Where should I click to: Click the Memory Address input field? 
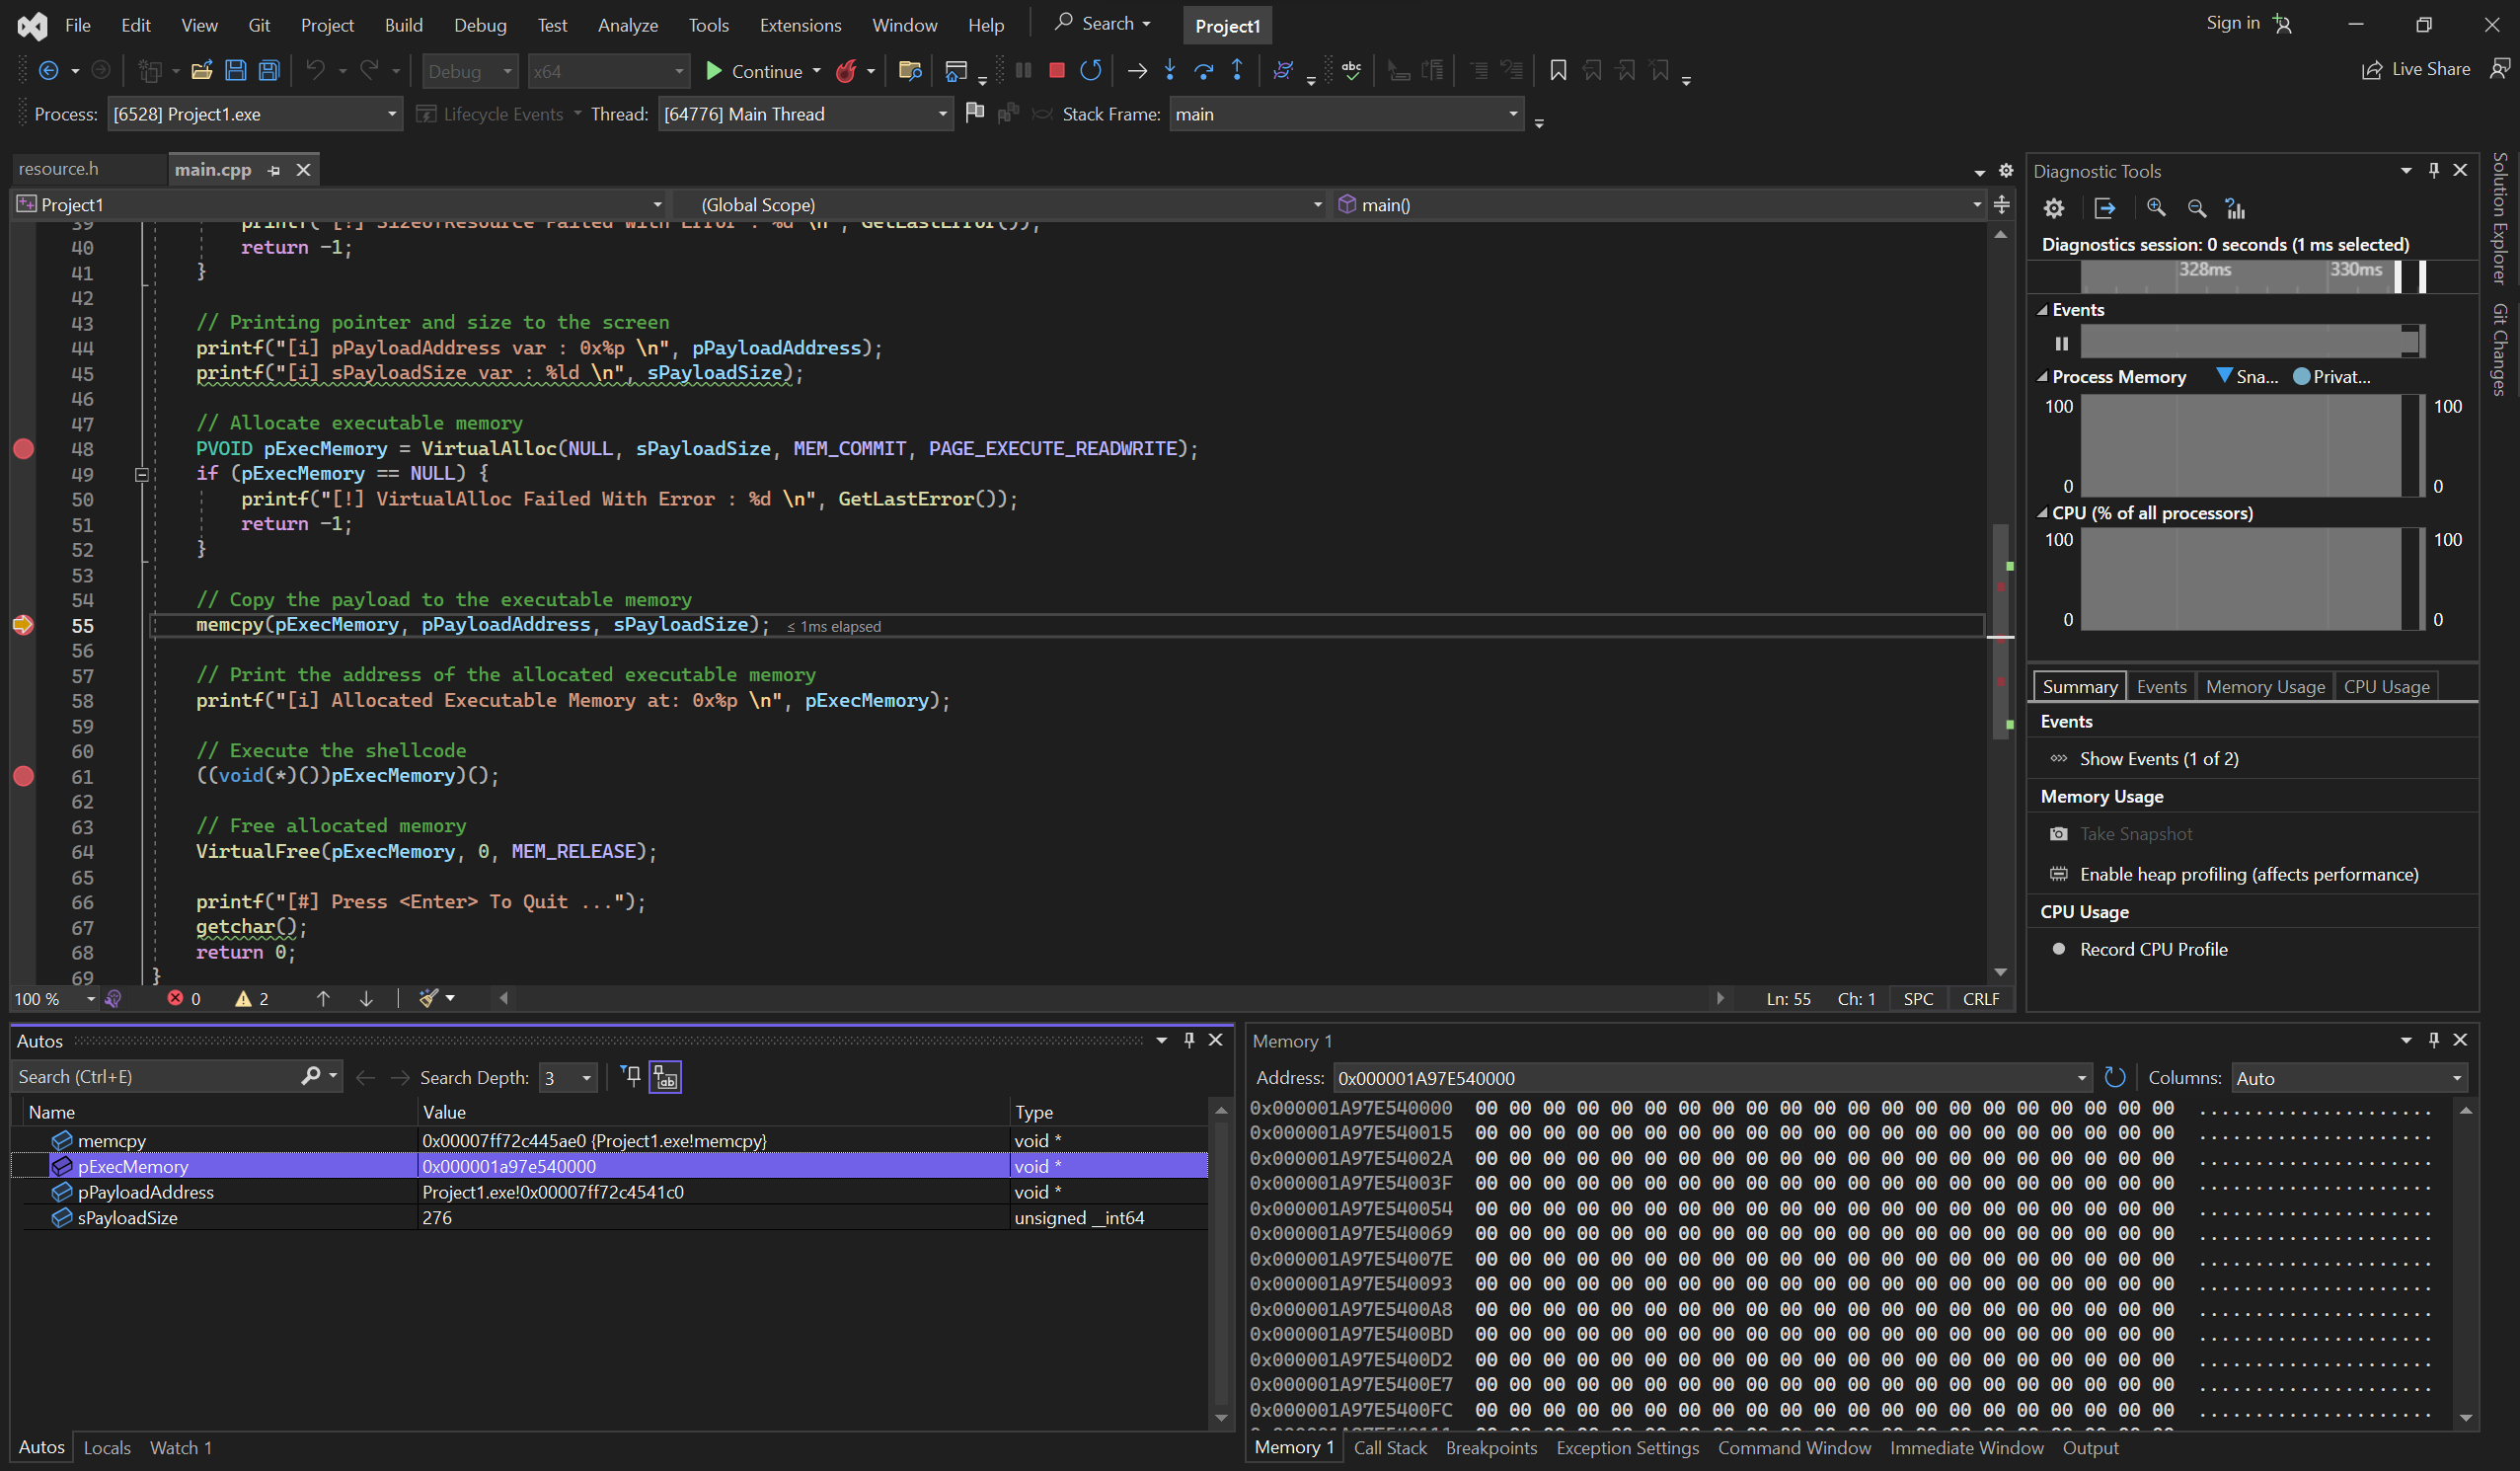[1711, 1078]
